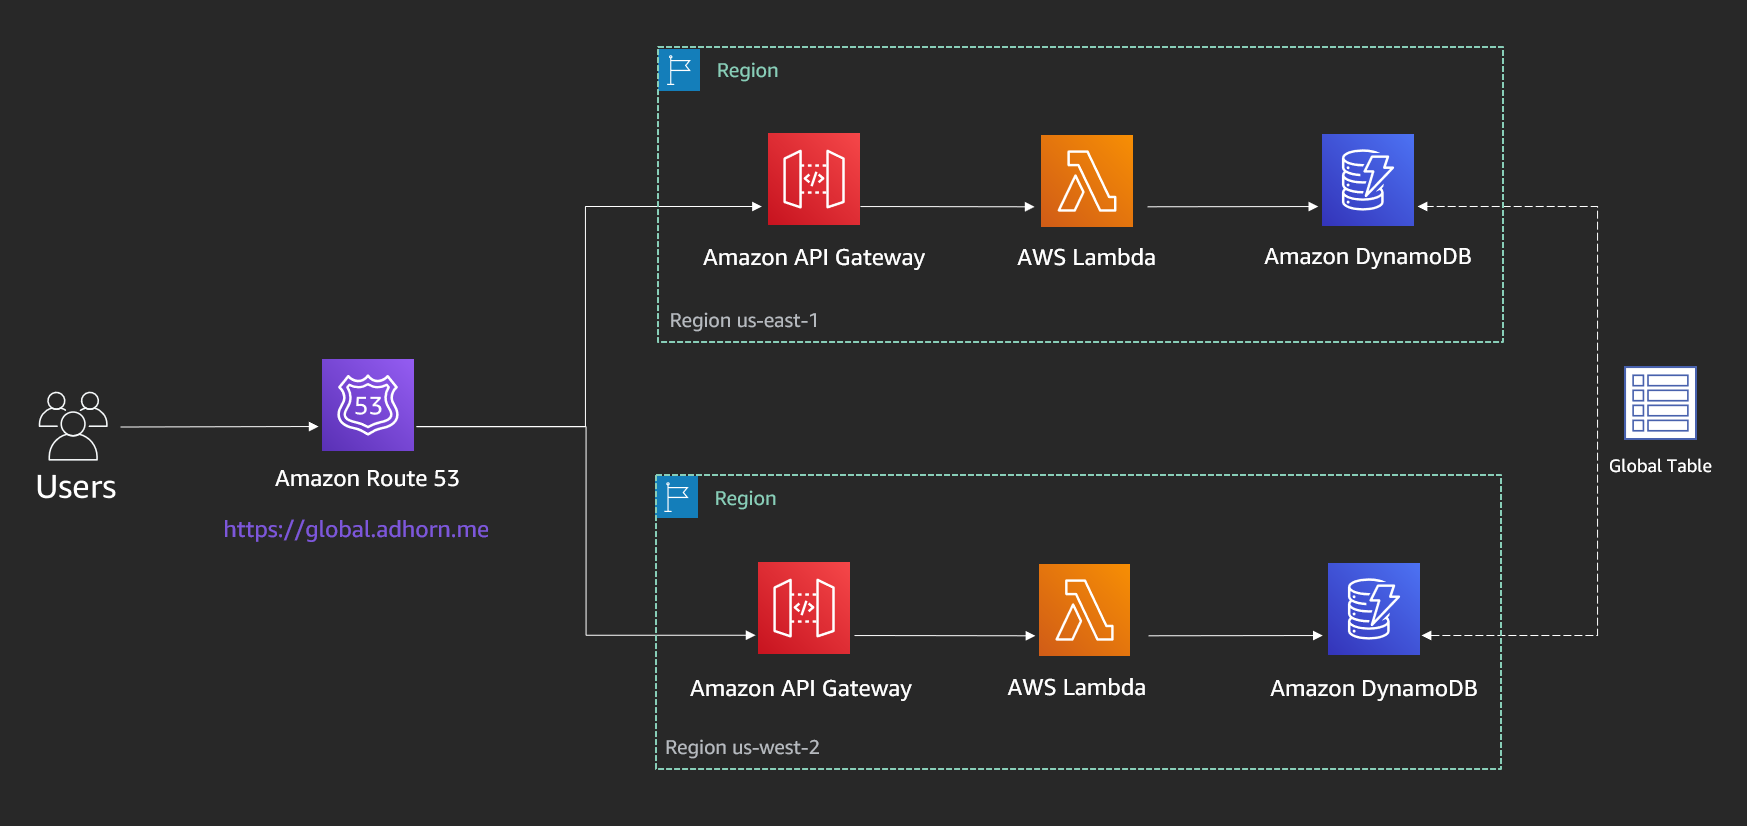Select the Lambda icon in us-west-2
This screenshot has width=1747, height=826.
1085,610
